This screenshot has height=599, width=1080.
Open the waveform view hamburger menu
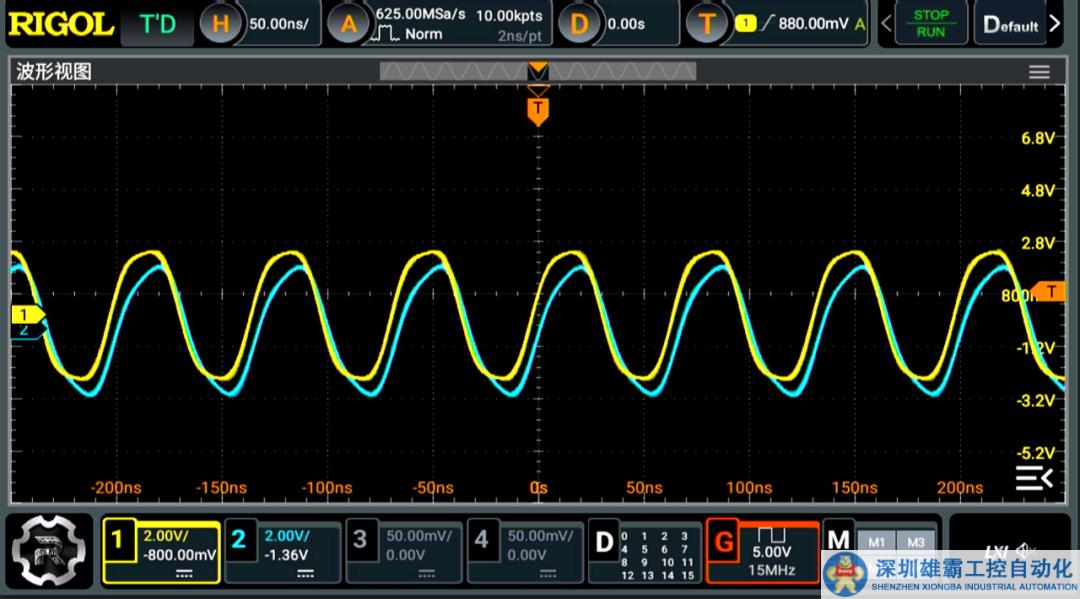1039,72
